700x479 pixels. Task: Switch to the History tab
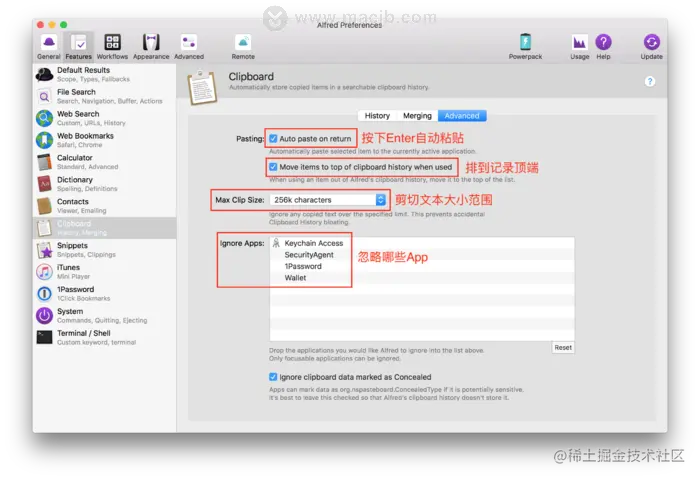pos(377,116)
